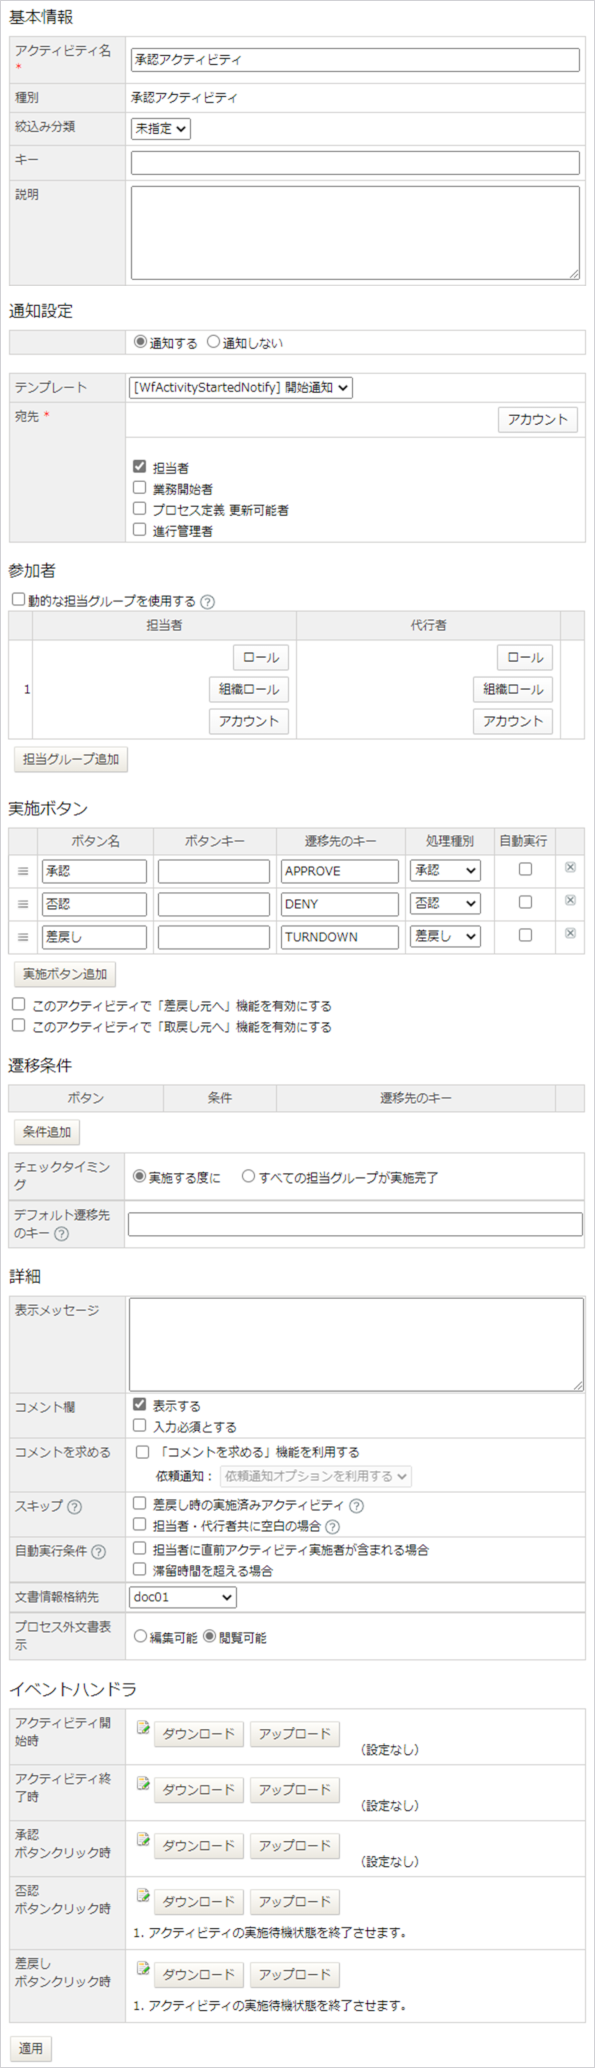
Task: Open the help icon beside スキップ label
Action: click(x=74, y=1507)
